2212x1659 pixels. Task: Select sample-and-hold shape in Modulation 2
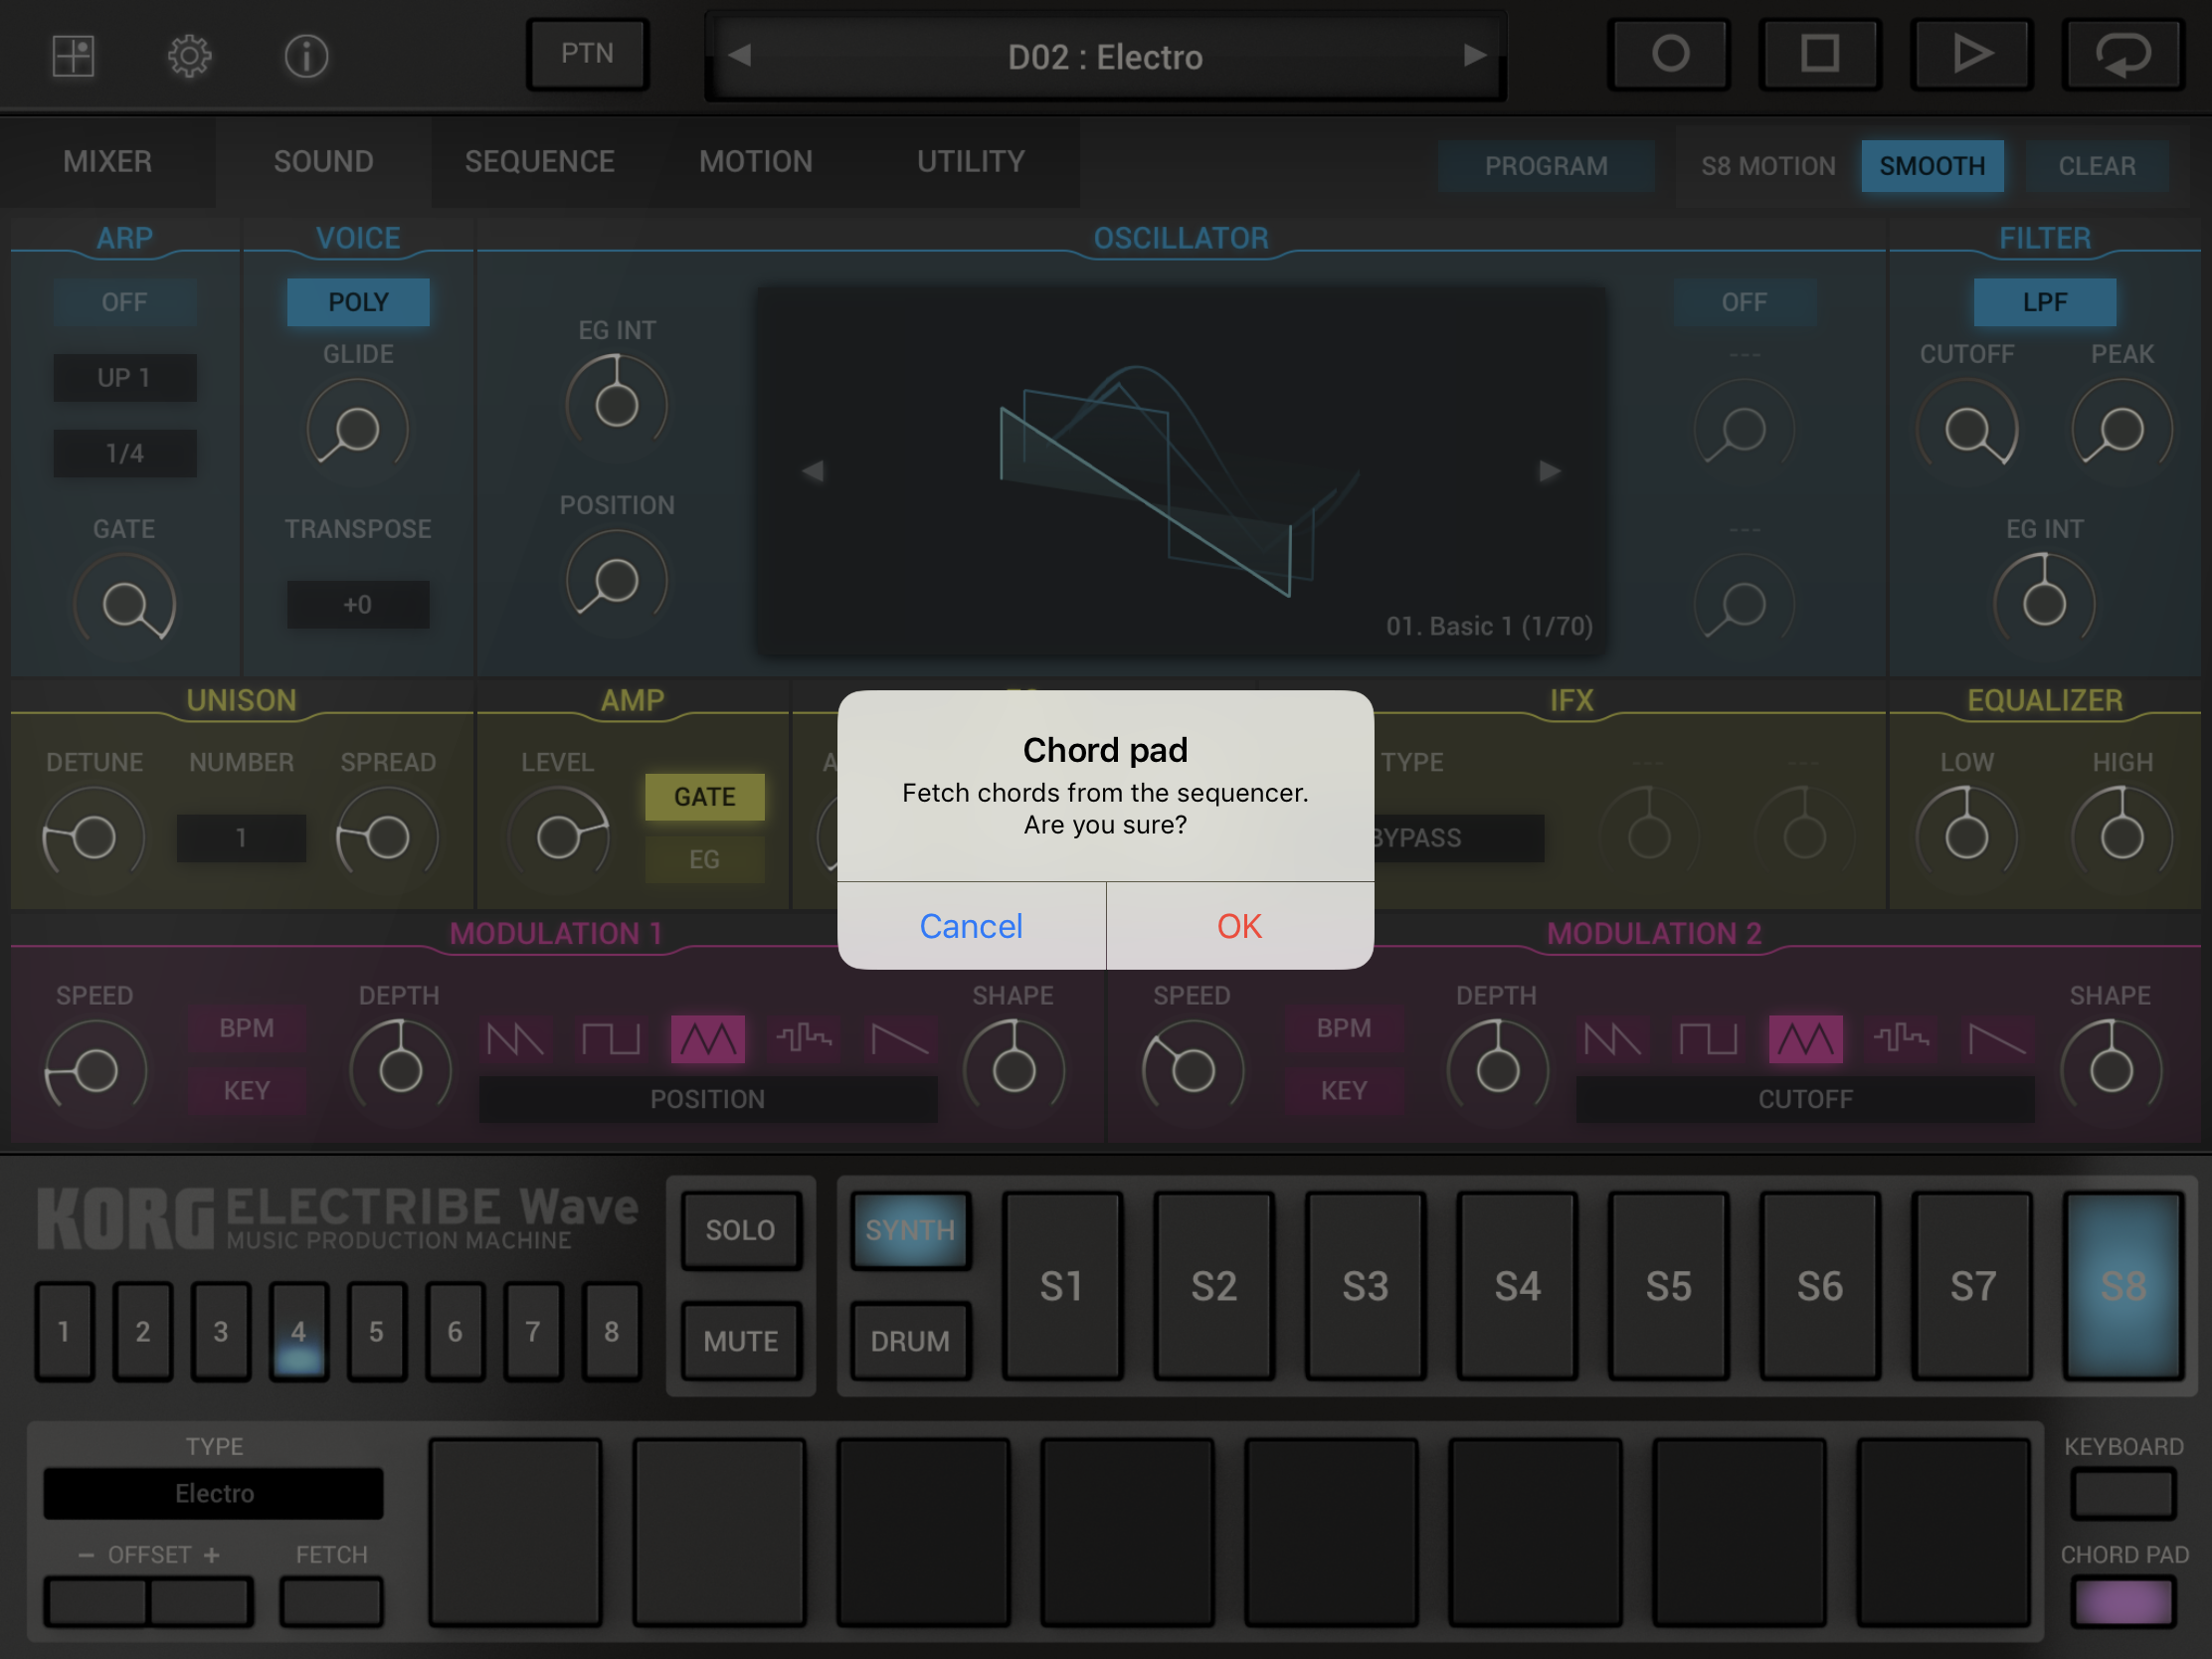click(1901, 1040)
